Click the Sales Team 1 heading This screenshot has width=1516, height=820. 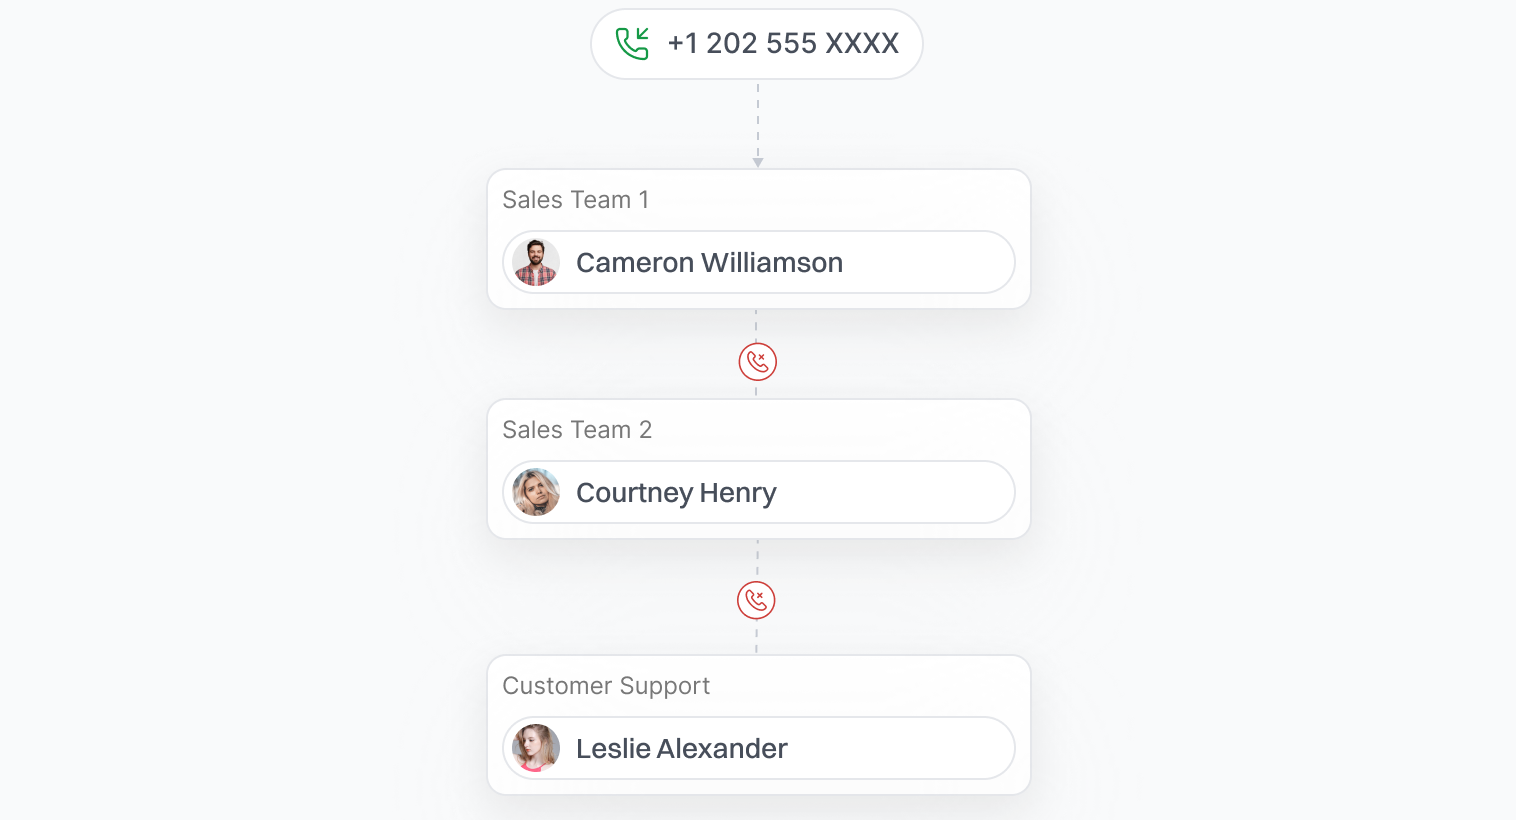[575, 200]
